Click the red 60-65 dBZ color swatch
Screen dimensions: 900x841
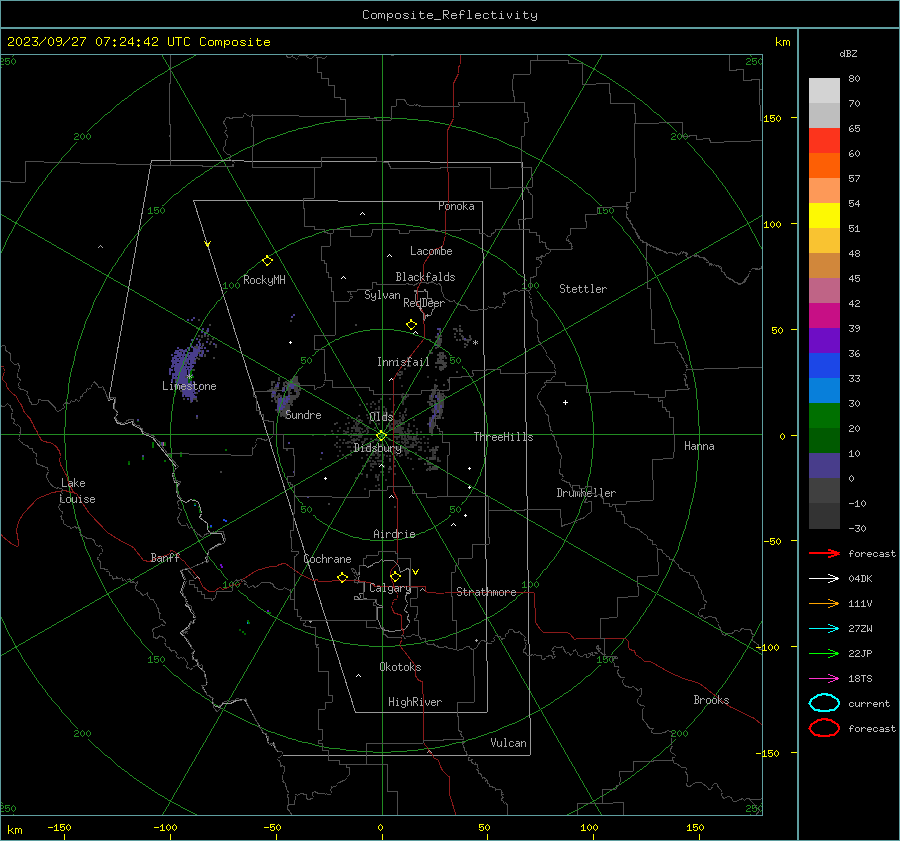click(824, 141)
